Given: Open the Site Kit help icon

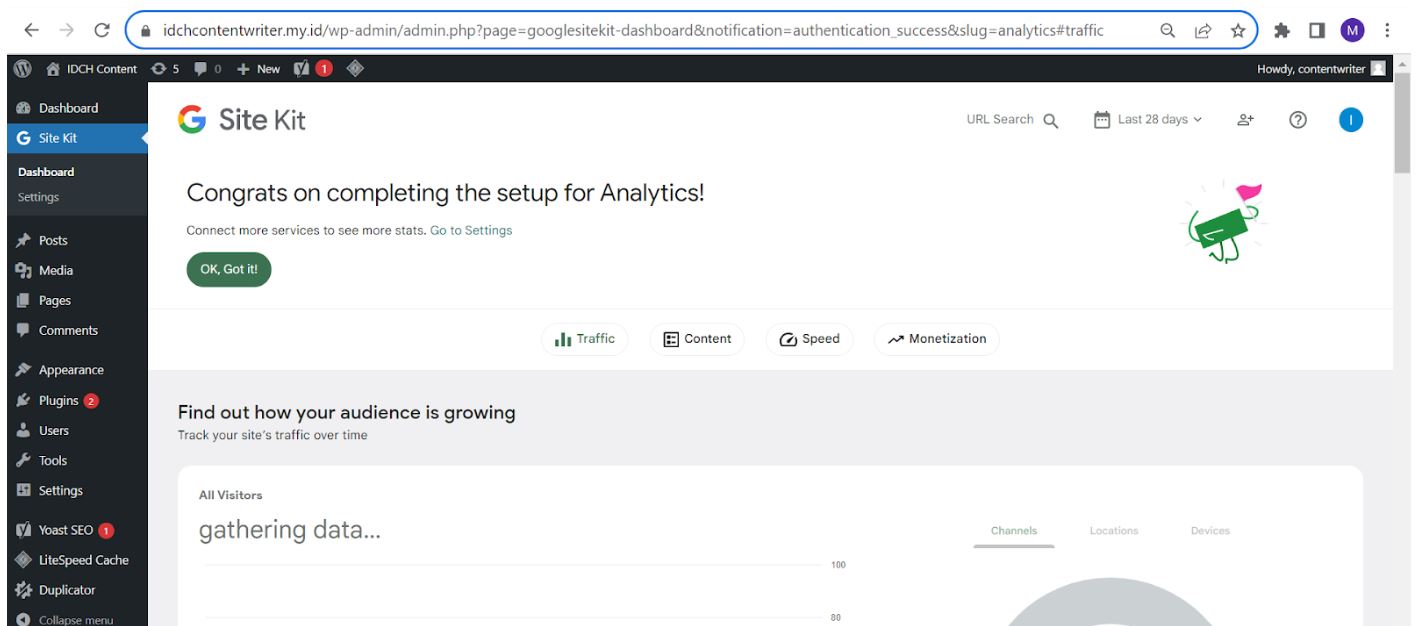Looking at the screenshot, I should (1298, 120).
